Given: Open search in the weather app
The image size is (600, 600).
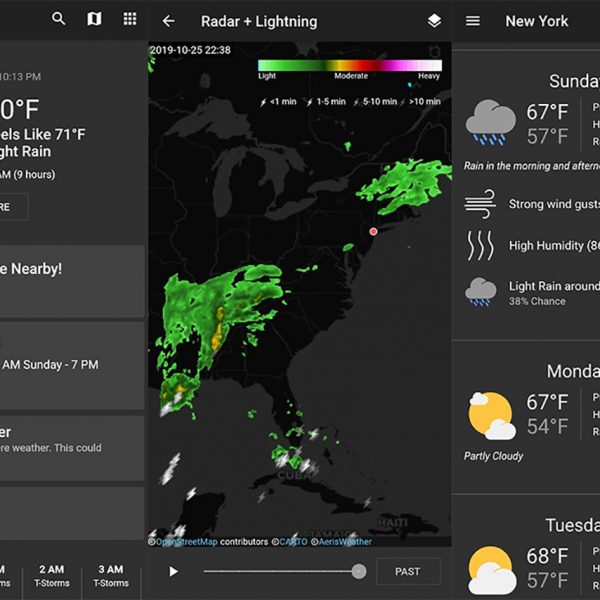Looking at the screenshot, I should pos(59,19).
